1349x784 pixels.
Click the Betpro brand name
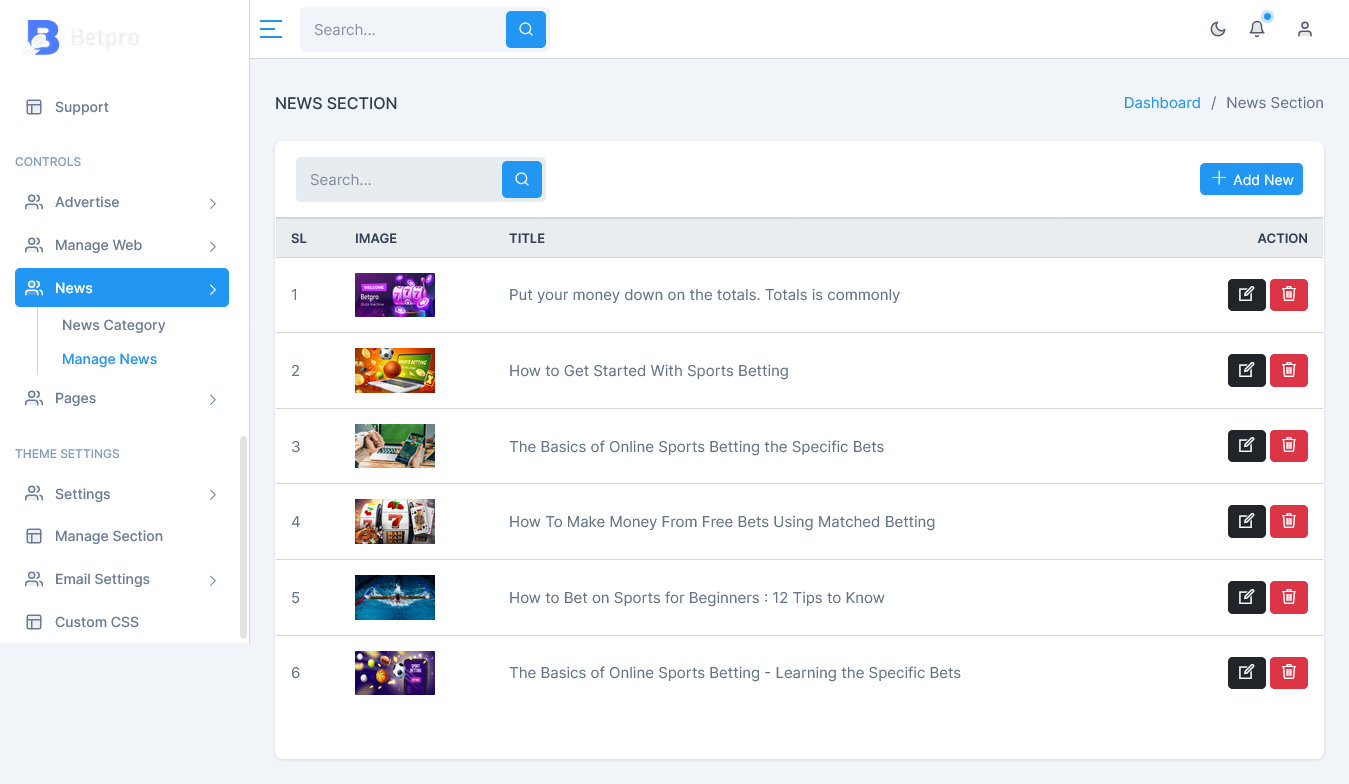click(x=105, y=38)
